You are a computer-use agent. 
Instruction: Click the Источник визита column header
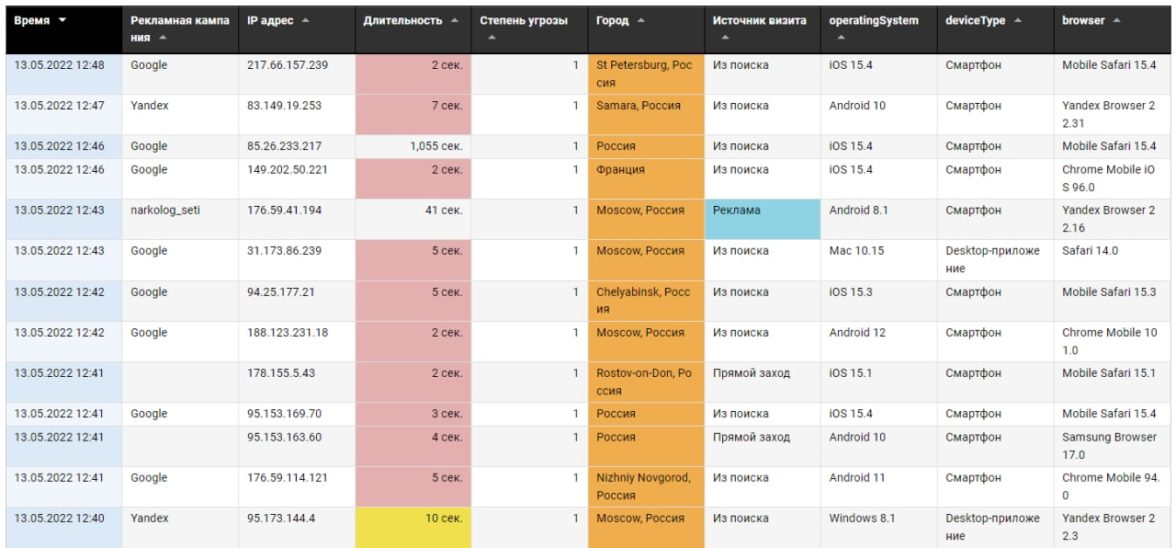click(759, 21)
